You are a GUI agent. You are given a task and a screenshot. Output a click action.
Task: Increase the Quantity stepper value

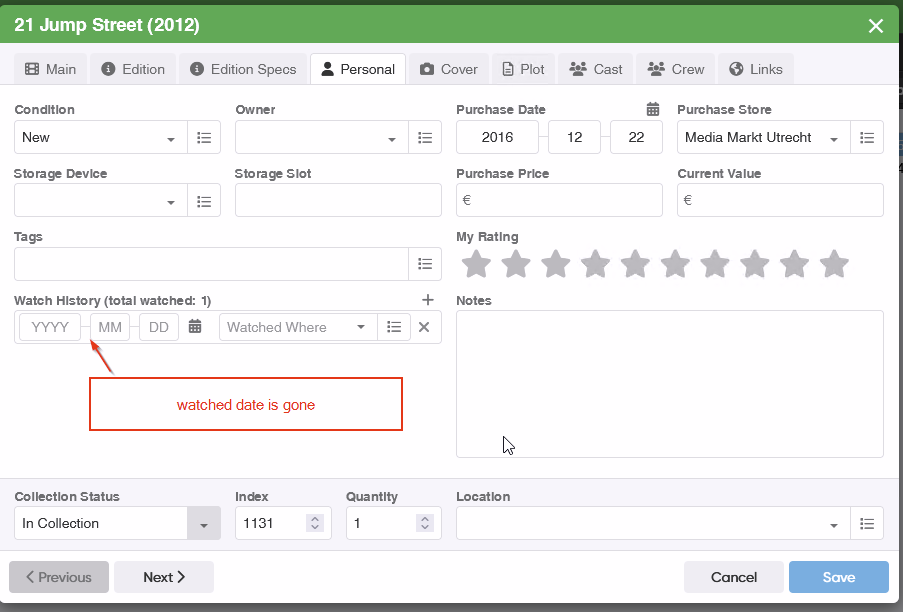[425, 519]
